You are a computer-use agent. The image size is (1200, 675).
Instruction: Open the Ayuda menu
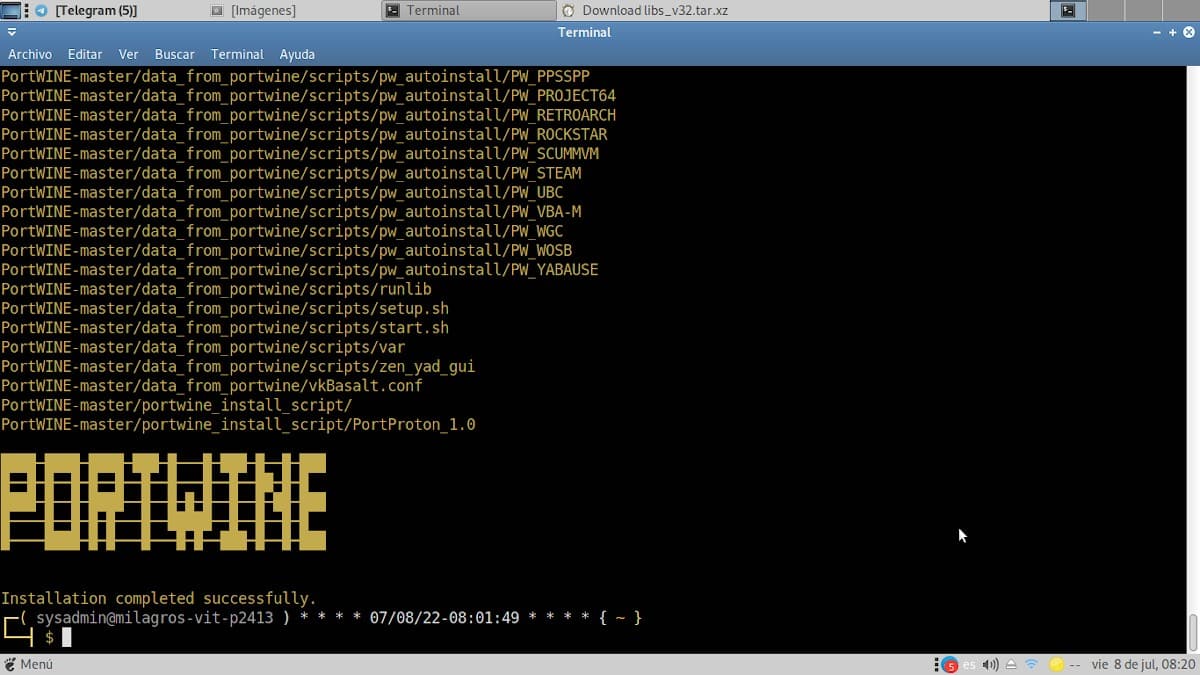point(297,54)
